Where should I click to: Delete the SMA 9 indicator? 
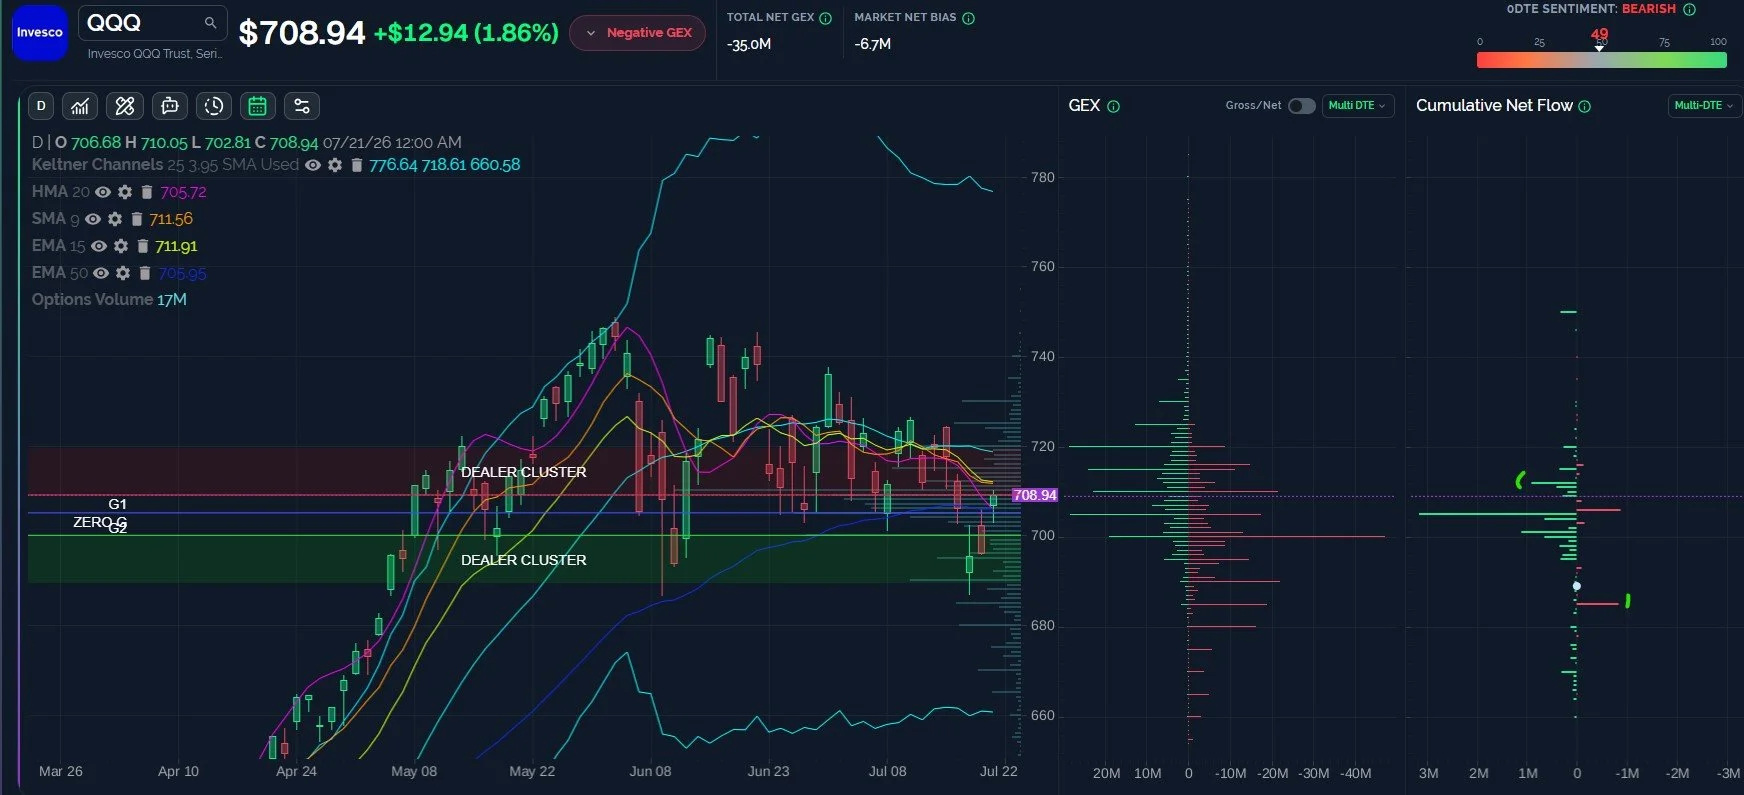pyautogui.click(x=136, y=219)
